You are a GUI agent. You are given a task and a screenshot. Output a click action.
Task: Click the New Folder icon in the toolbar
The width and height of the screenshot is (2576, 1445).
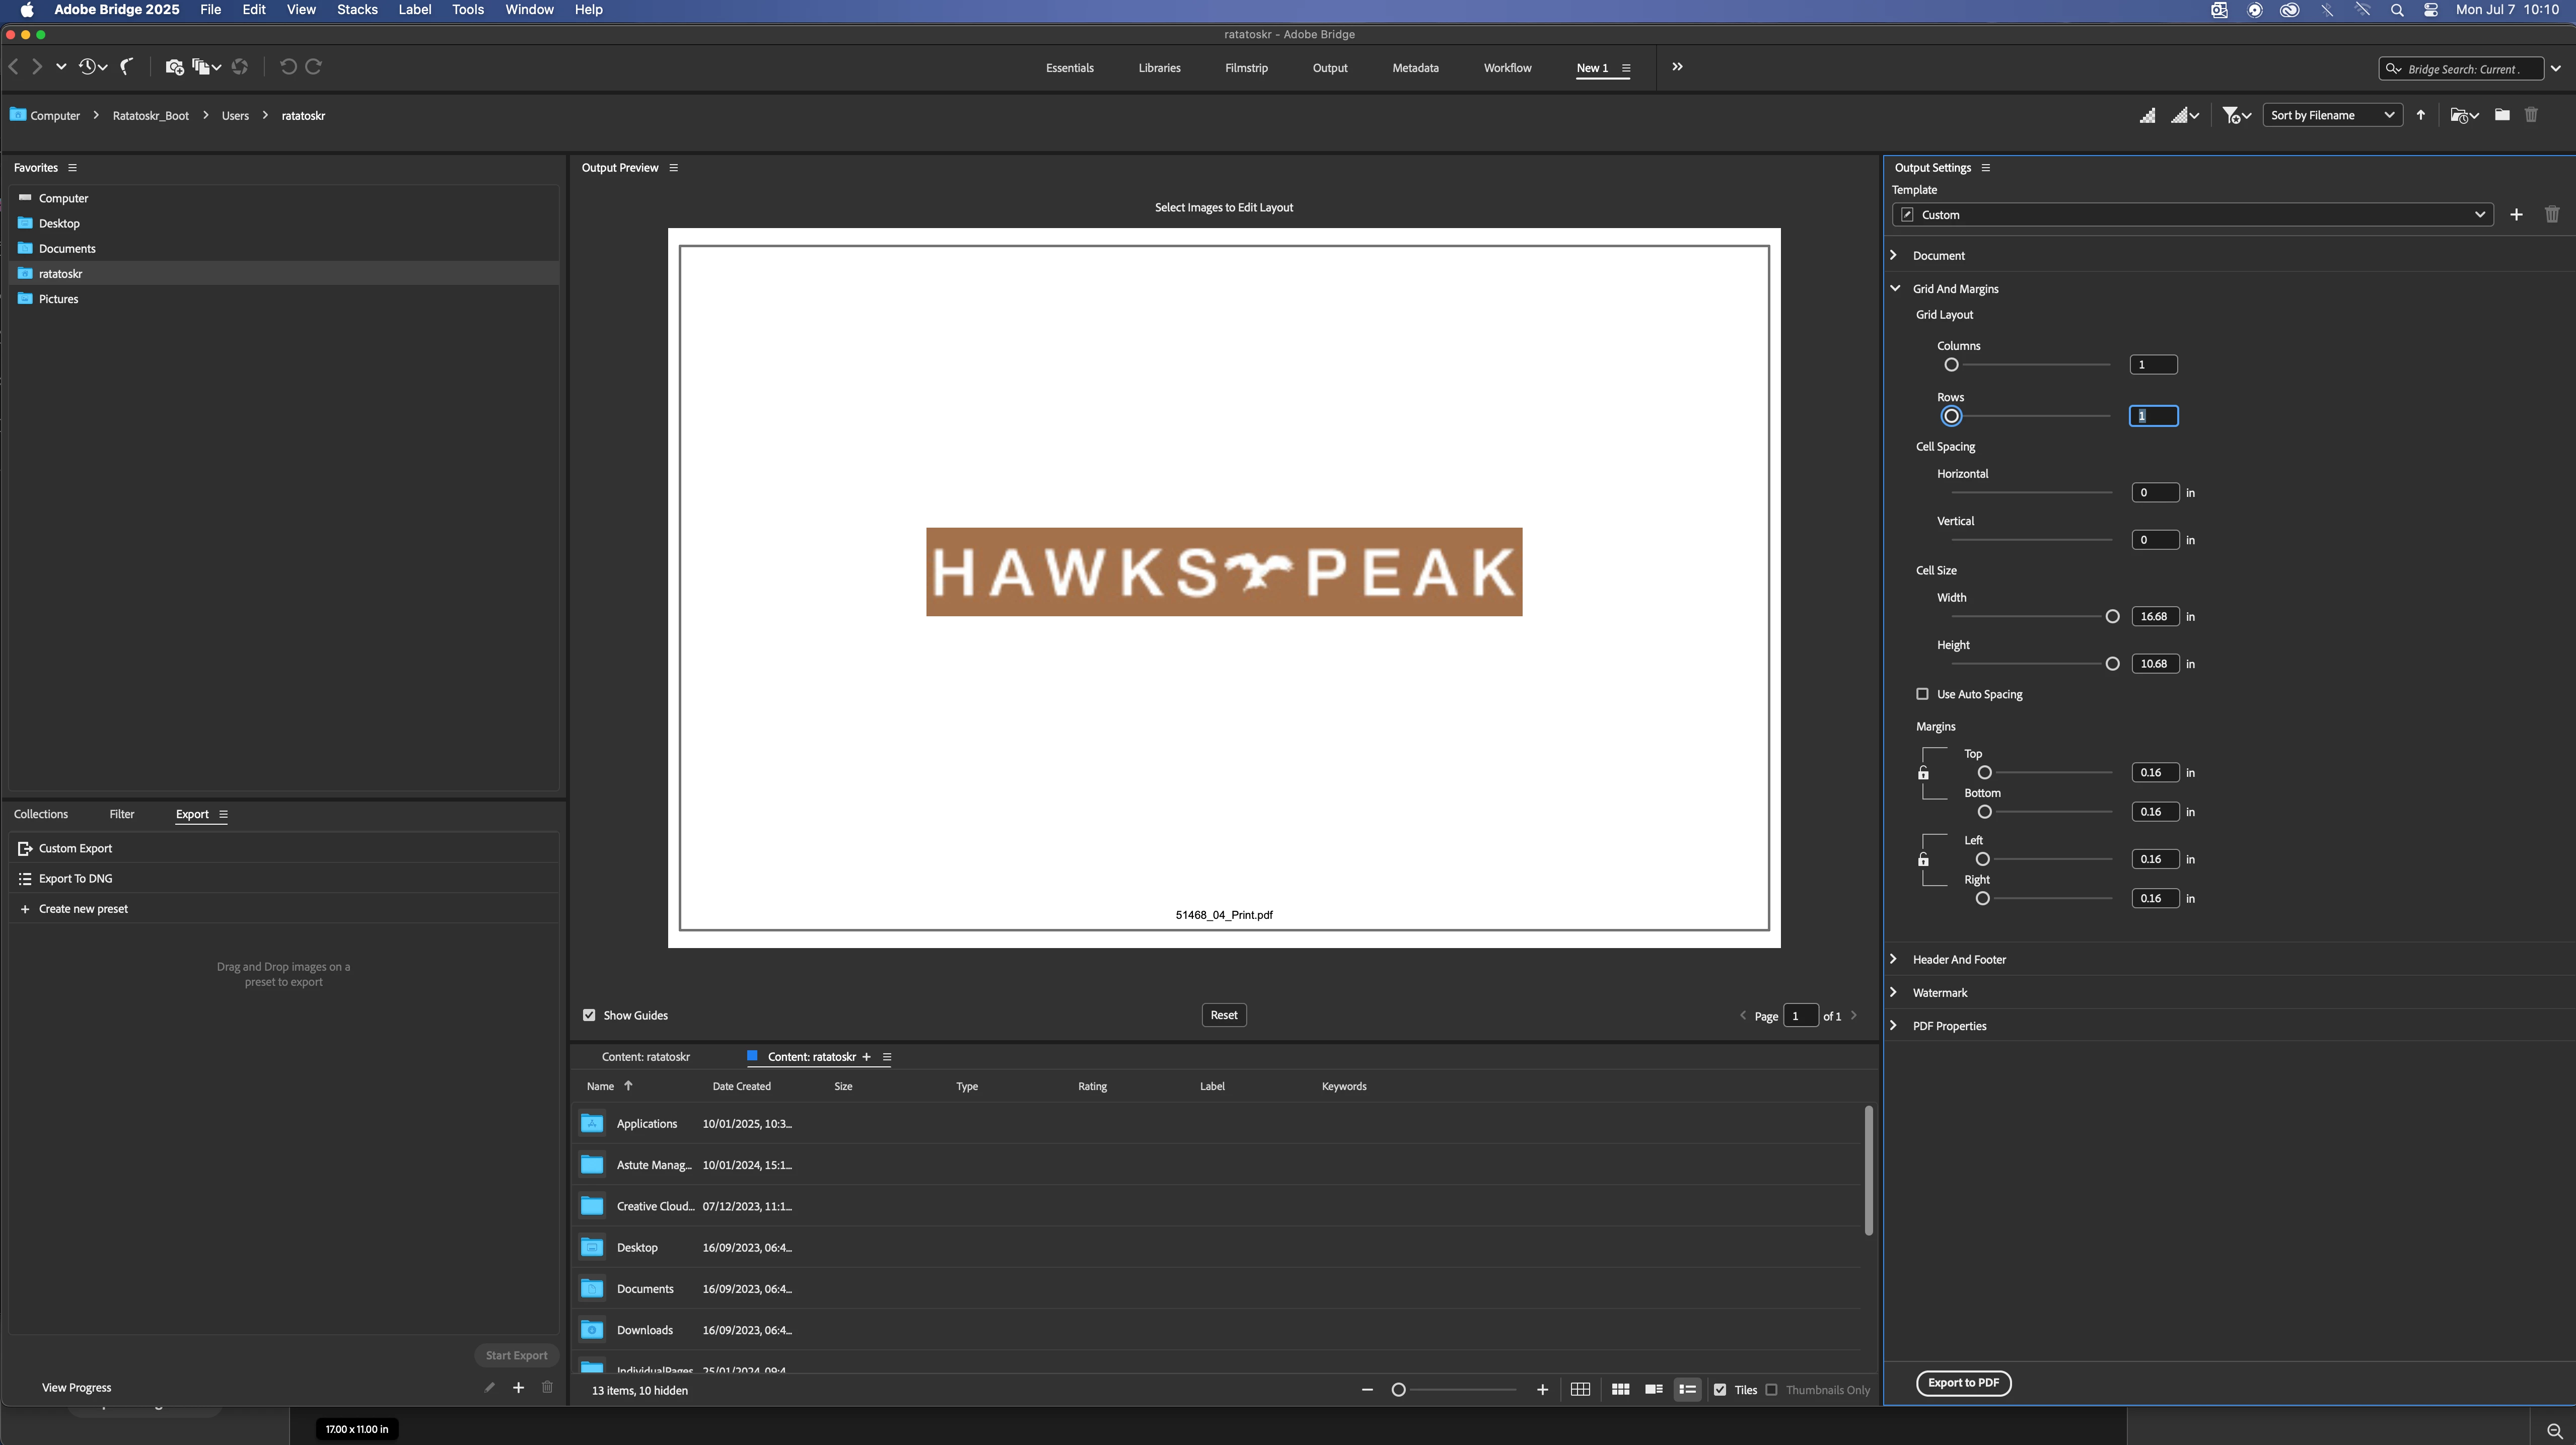[2501, 115]
